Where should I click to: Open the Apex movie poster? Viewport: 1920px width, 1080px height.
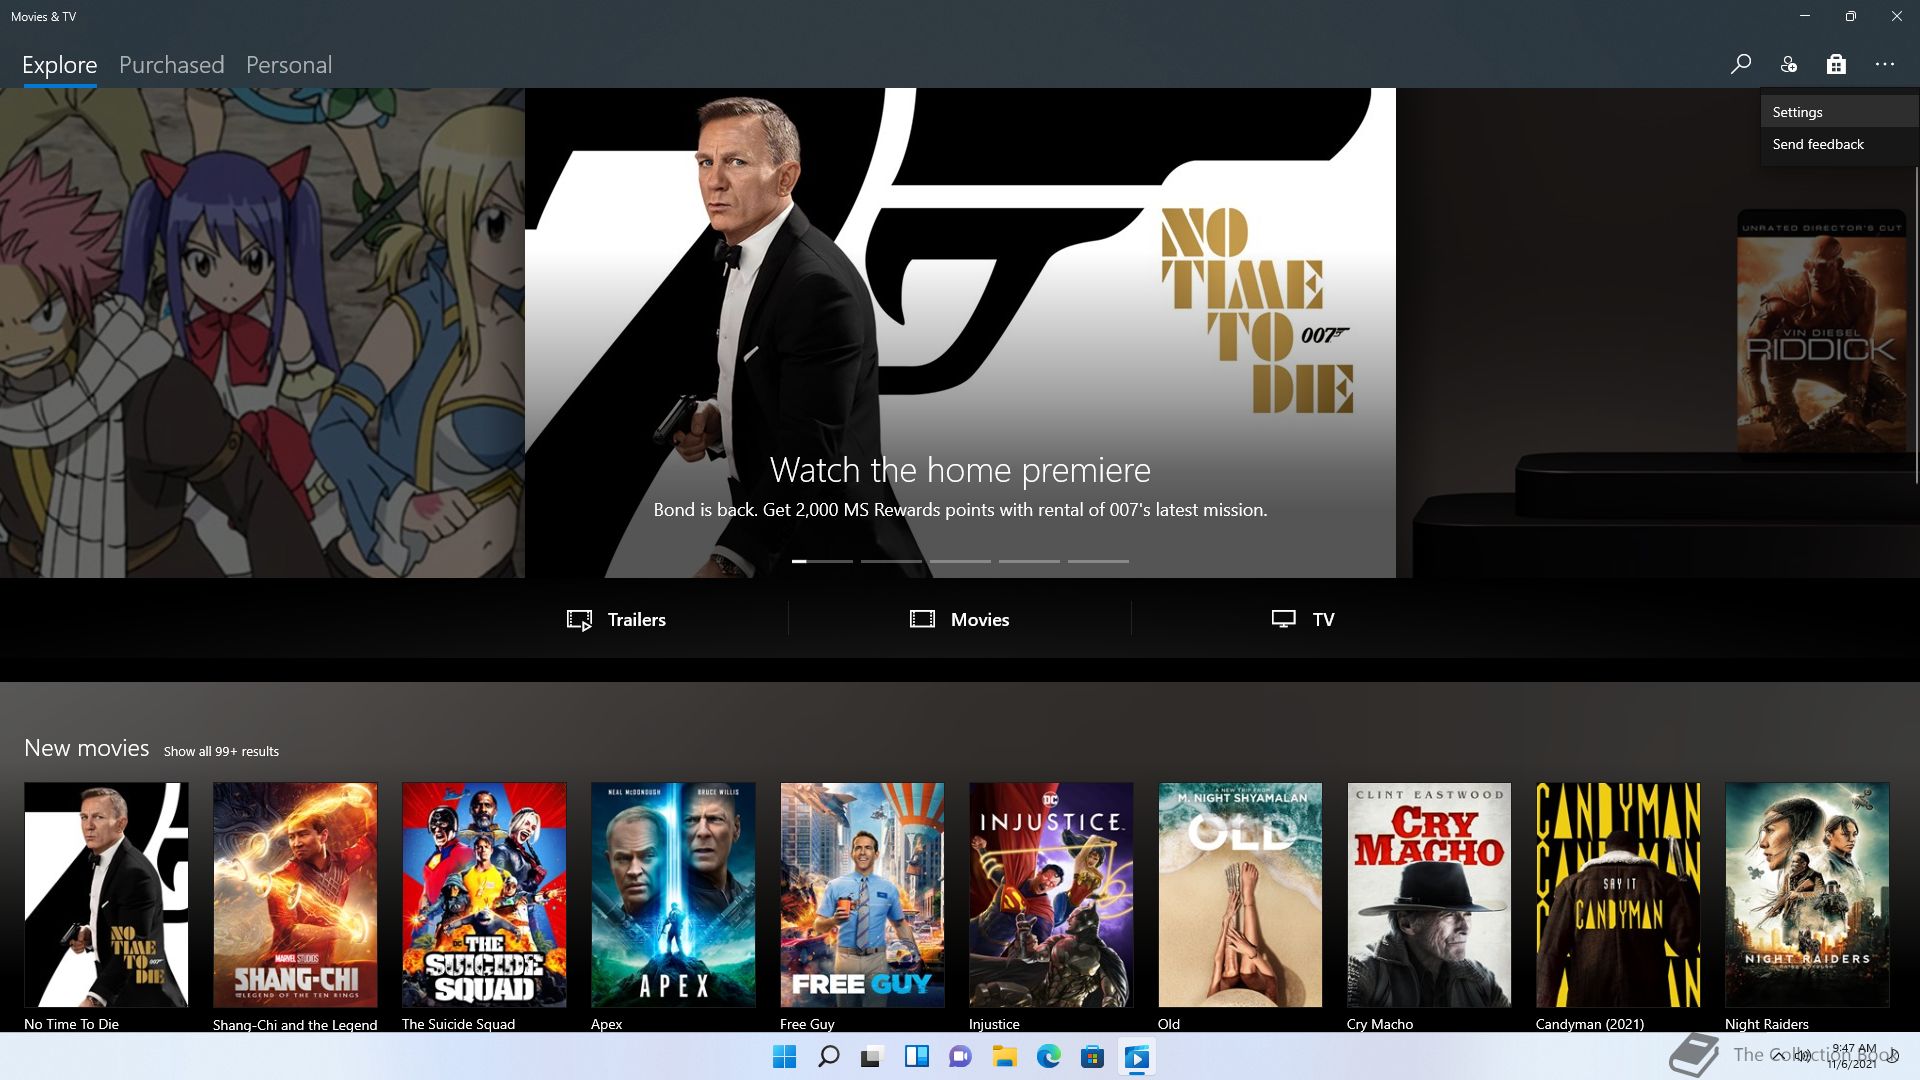[673, 895]
